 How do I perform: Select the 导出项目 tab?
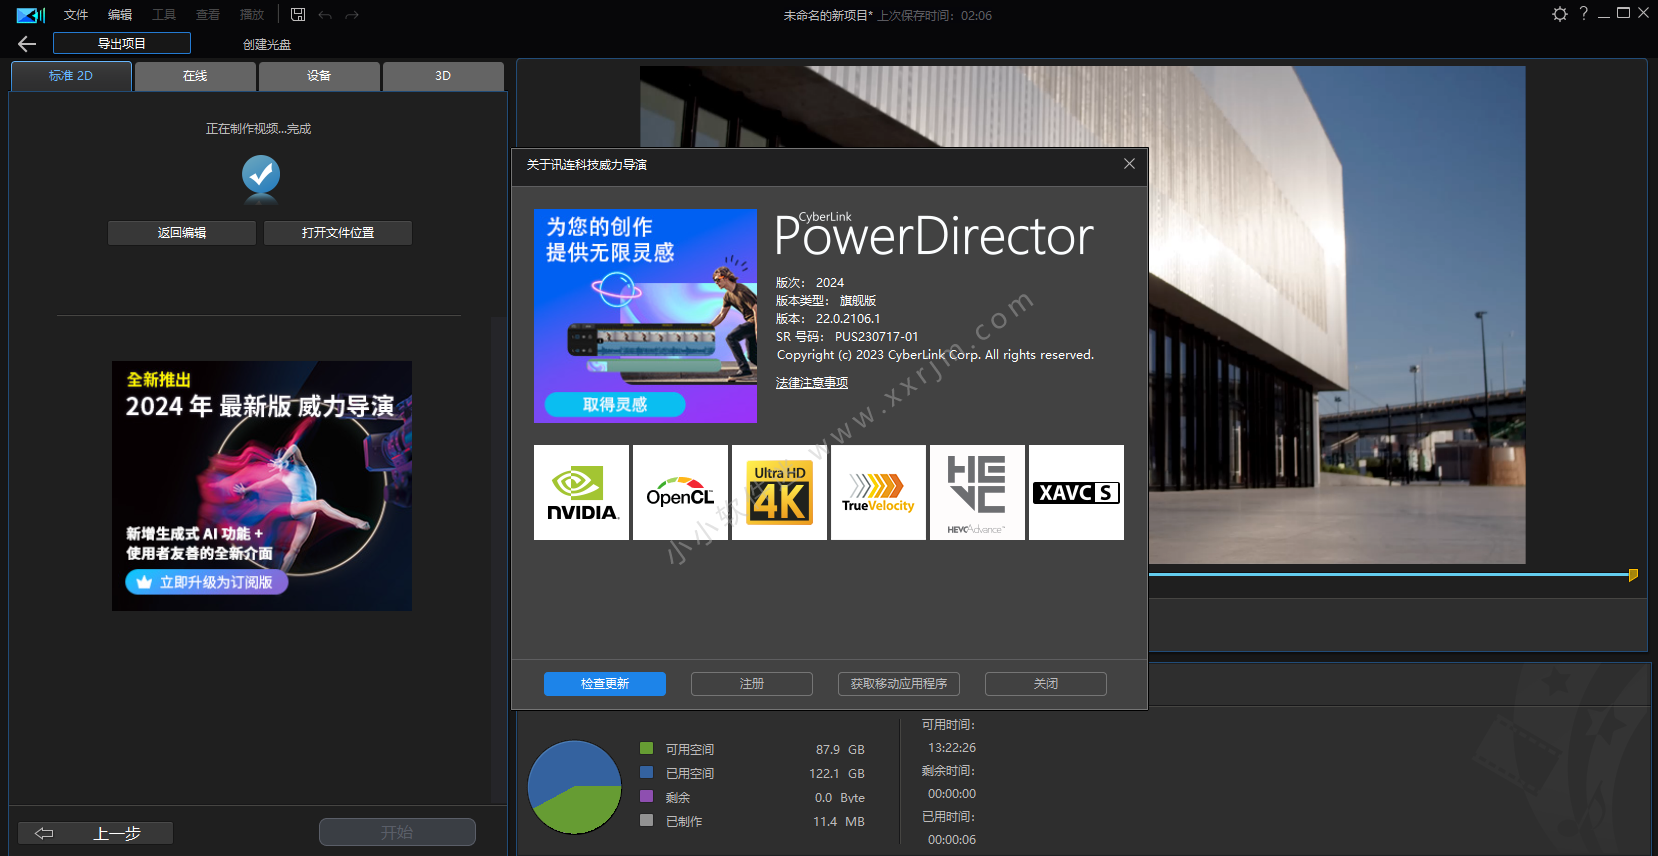coord(122,43)
